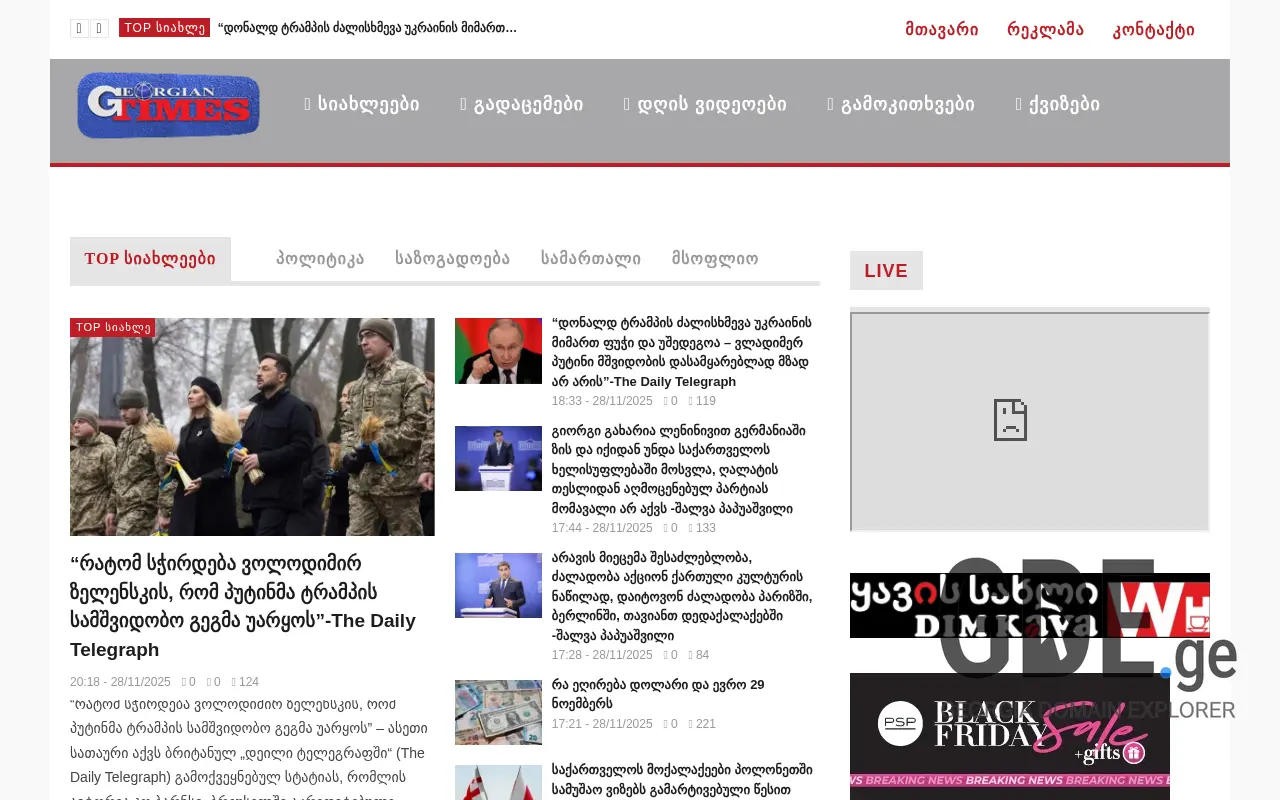Open the Putin article thumbnail
1280x800 pixels.
(498, 350)
